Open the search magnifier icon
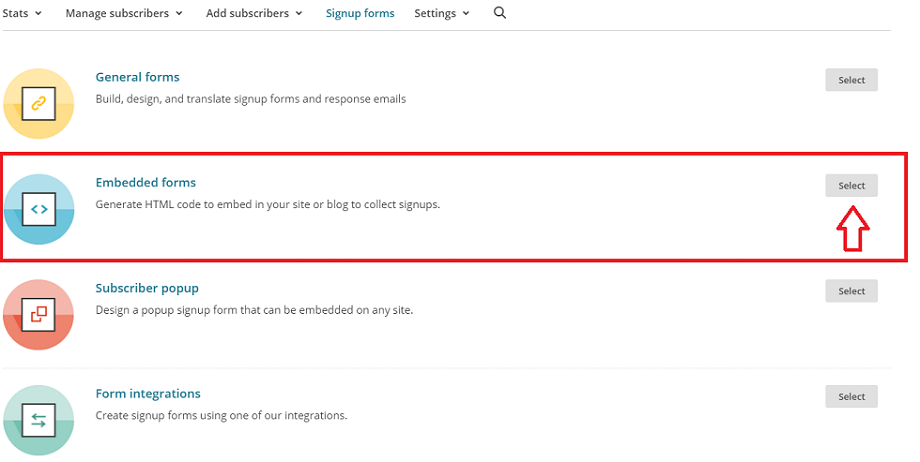This screenshot has height=462, width=920. (x=499, y=12)
